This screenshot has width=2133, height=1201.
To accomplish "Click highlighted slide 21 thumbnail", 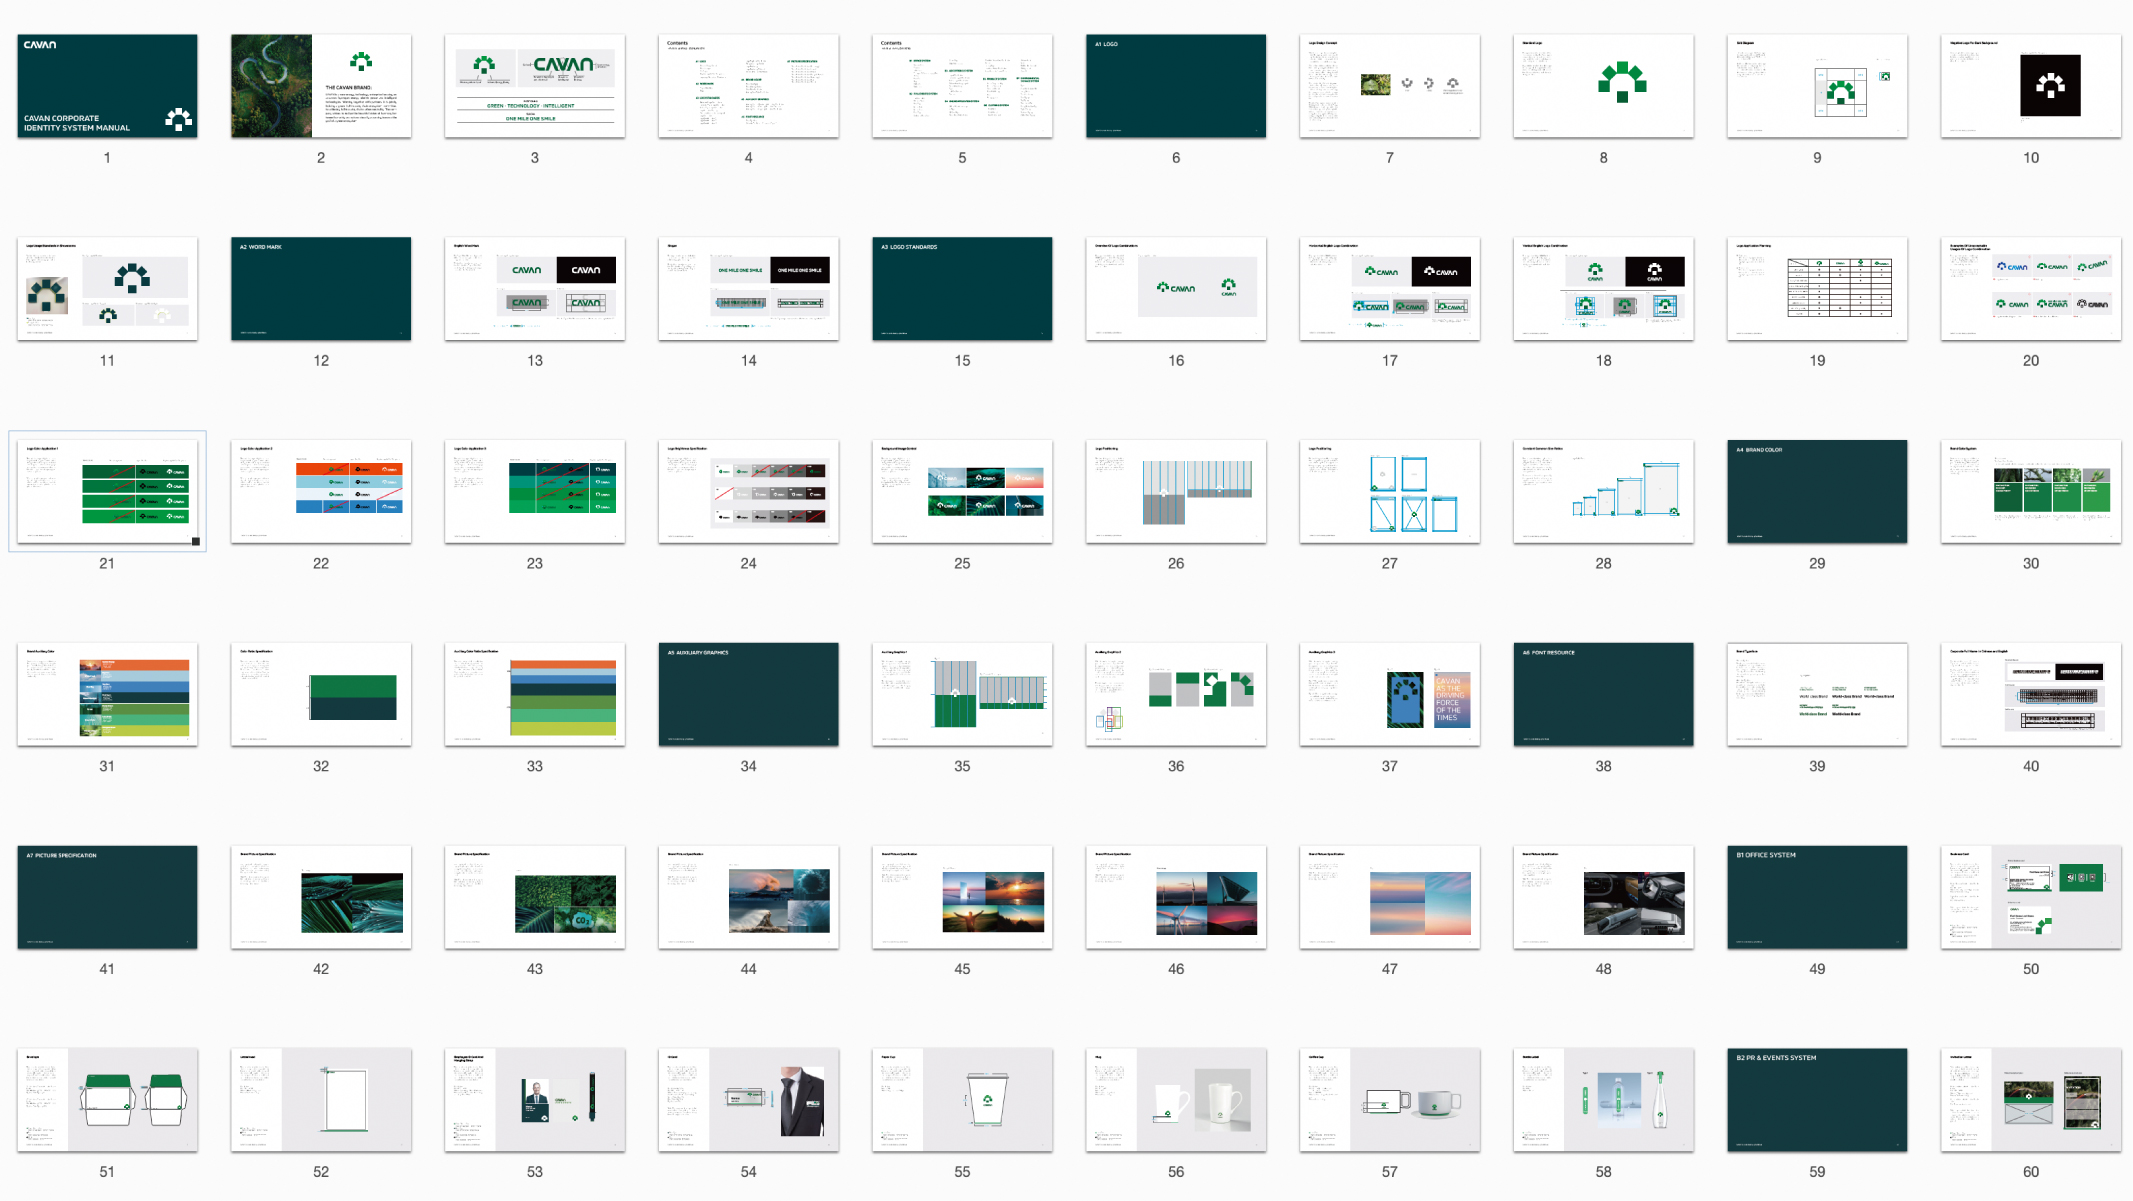I will click(x=107, y=492).
